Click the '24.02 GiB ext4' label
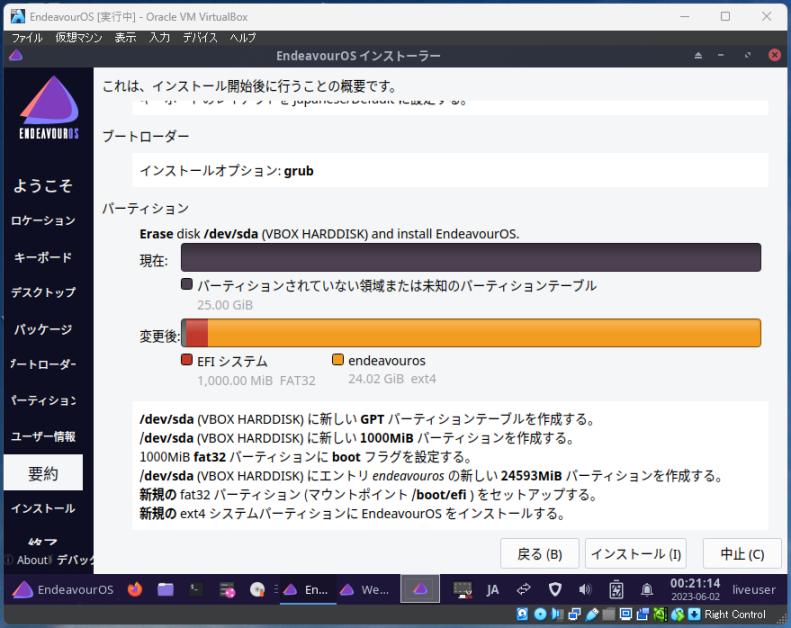Image resolution: width=791 pixels, height=628 pixels. [392, 379]
